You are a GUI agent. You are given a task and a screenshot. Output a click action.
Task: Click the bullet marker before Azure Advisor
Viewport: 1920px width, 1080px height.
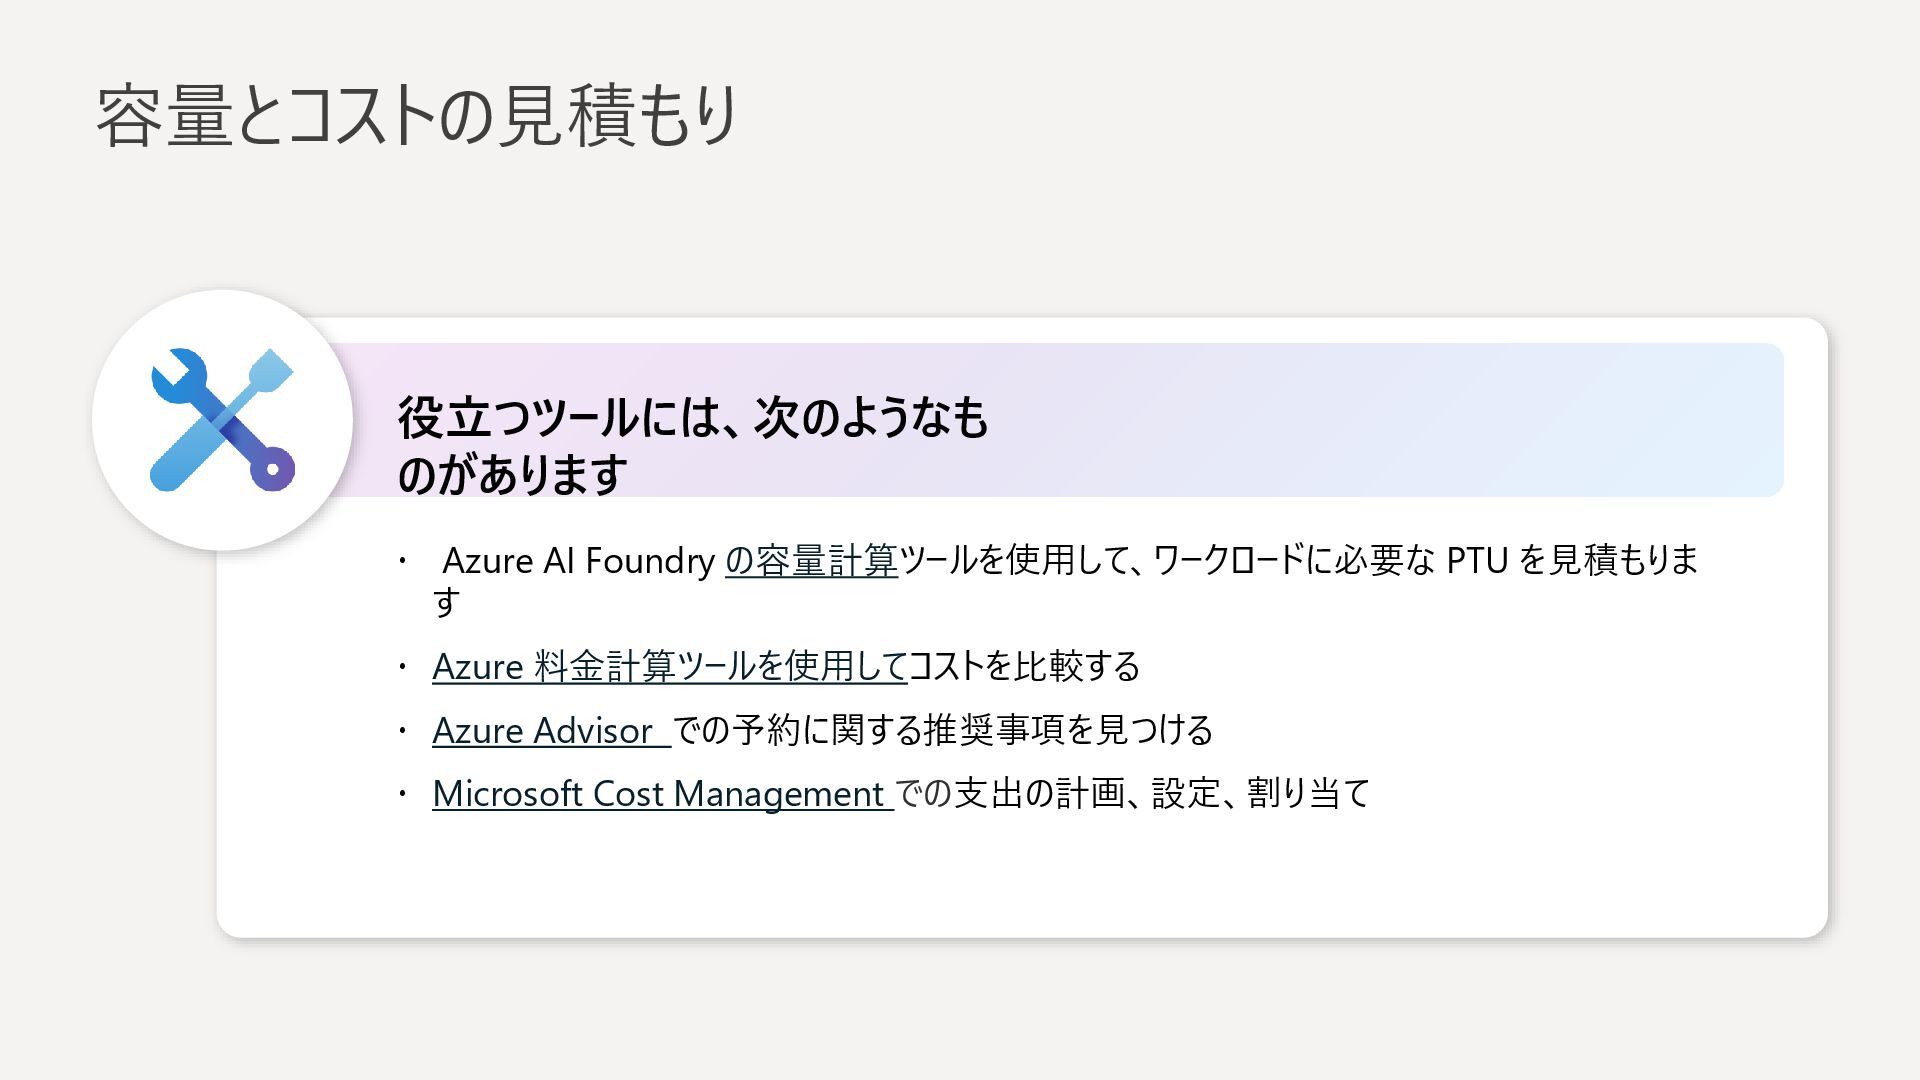pyautogui.click(x=403, y=731)
